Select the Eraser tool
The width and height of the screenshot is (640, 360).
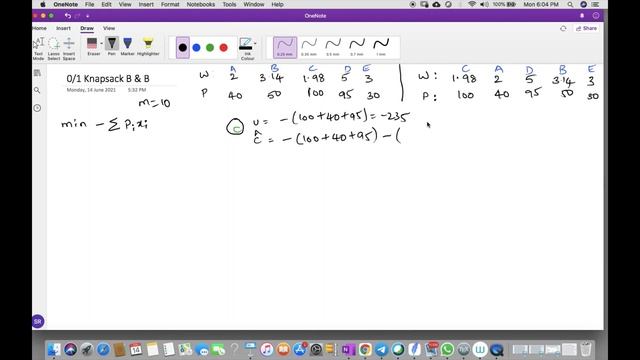pos(92,46)
